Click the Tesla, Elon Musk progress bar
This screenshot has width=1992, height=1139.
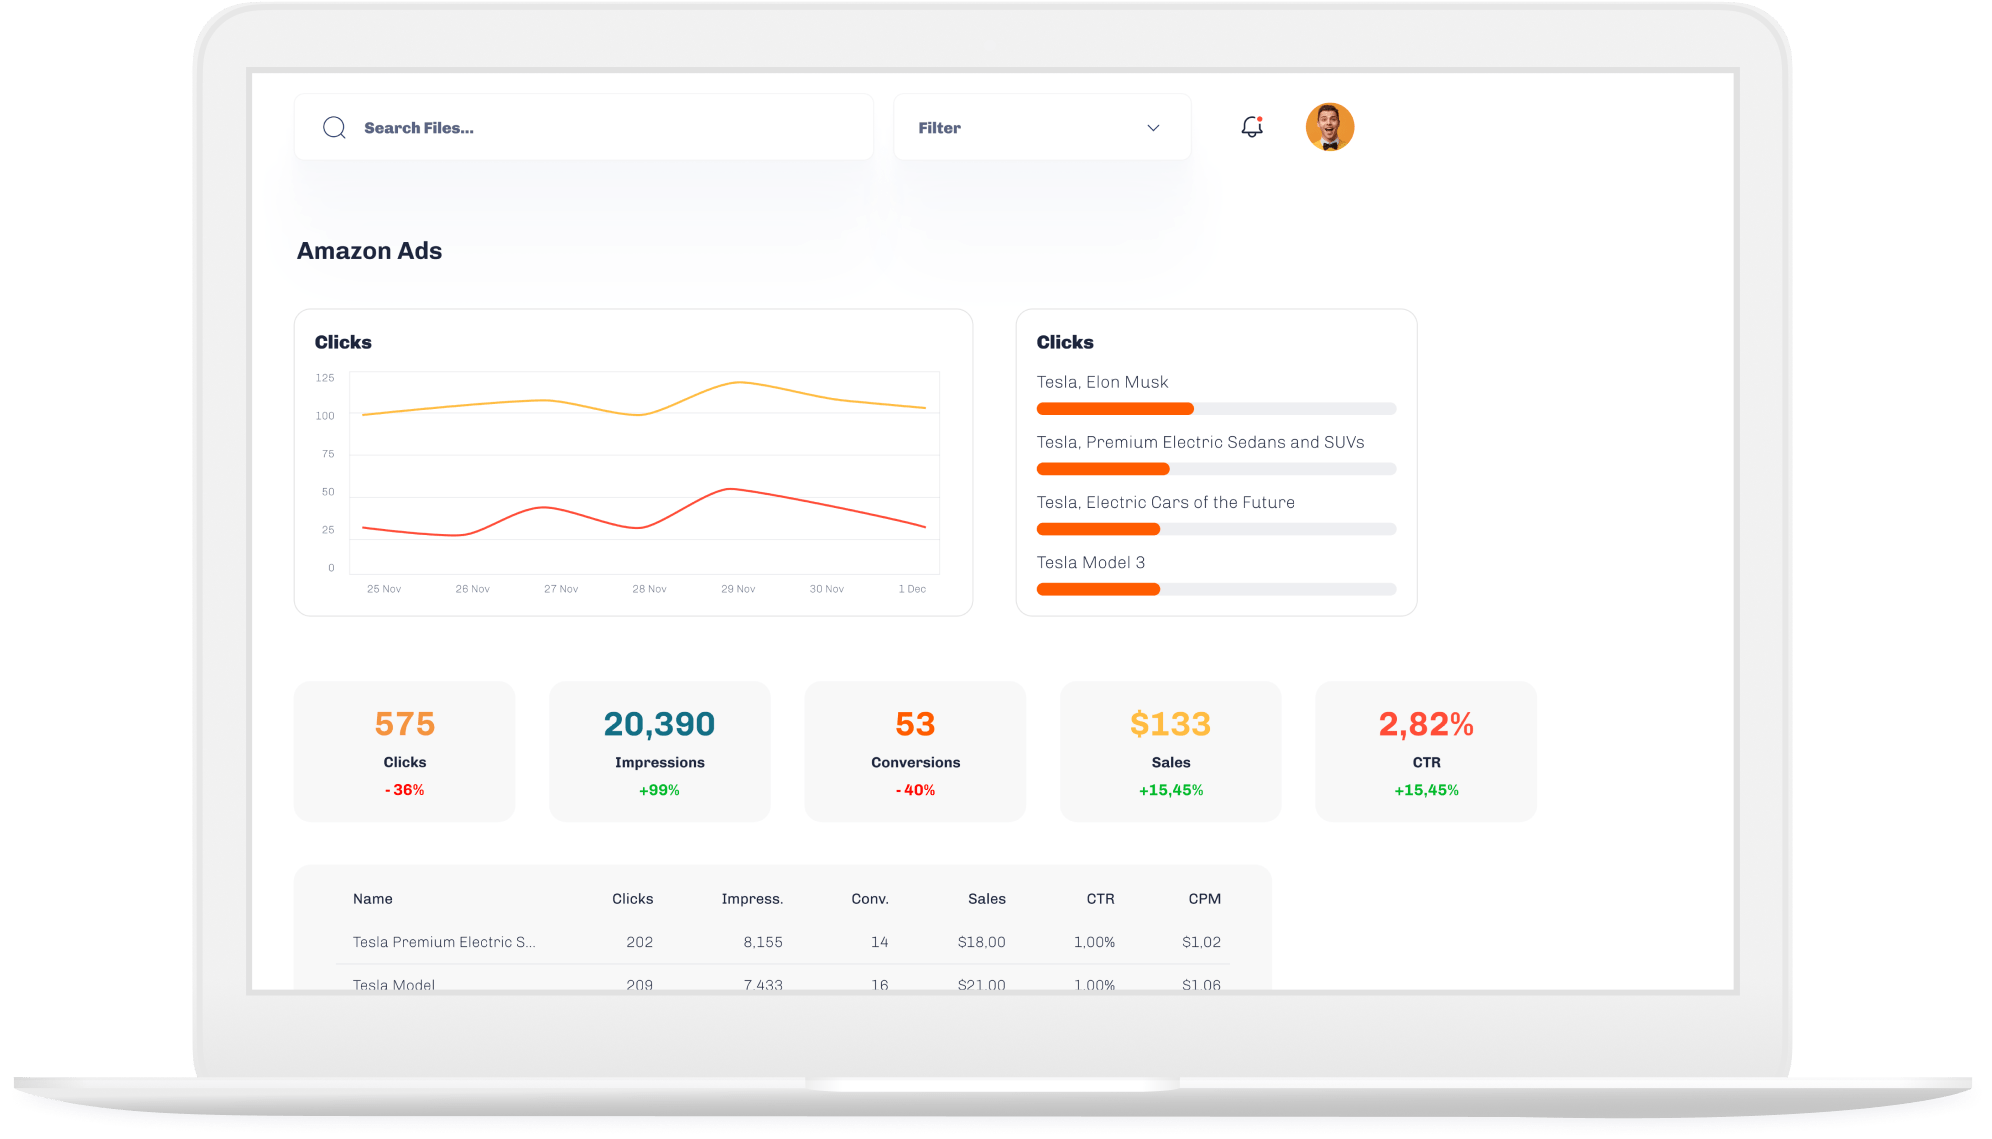[x=1216, y=409]
